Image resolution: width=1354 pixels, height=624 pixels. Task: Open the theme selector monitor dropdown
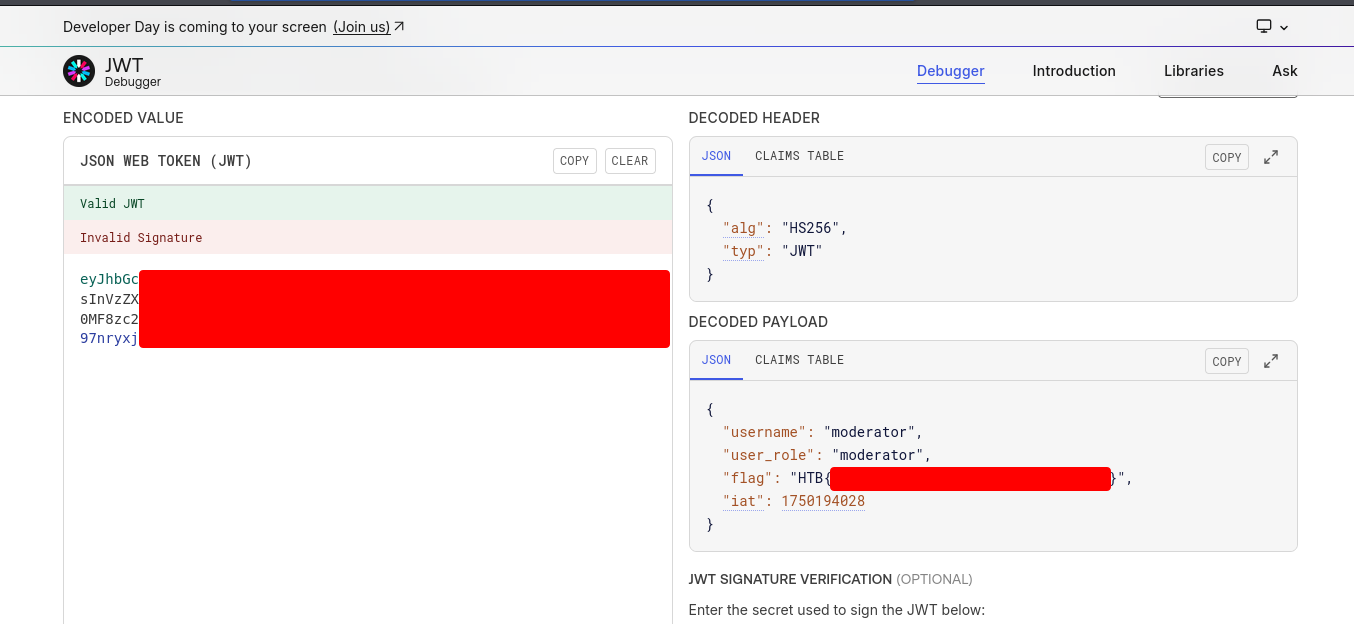click(1272, 27)
